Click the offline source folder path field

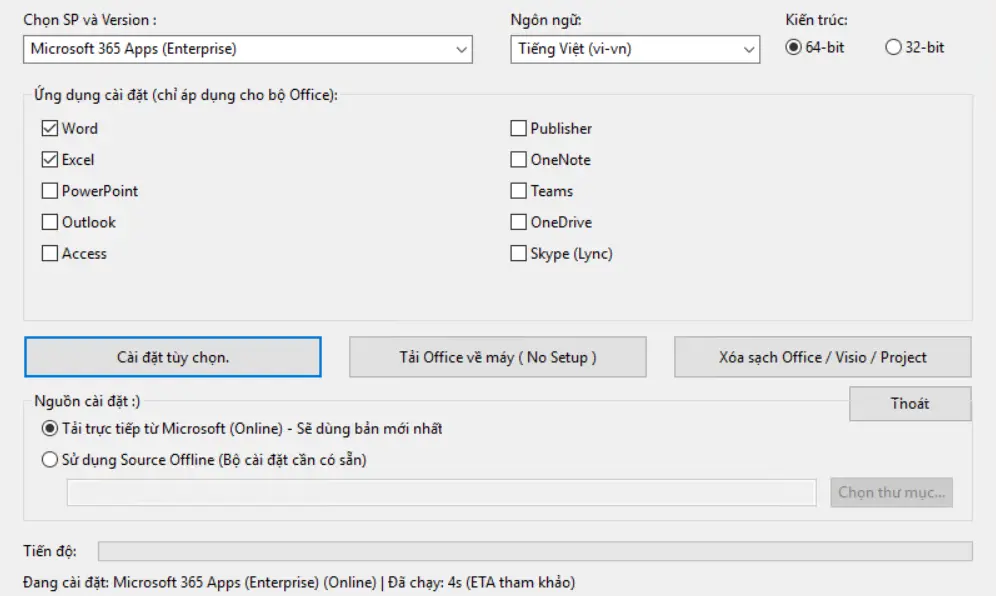pos(441,493)
